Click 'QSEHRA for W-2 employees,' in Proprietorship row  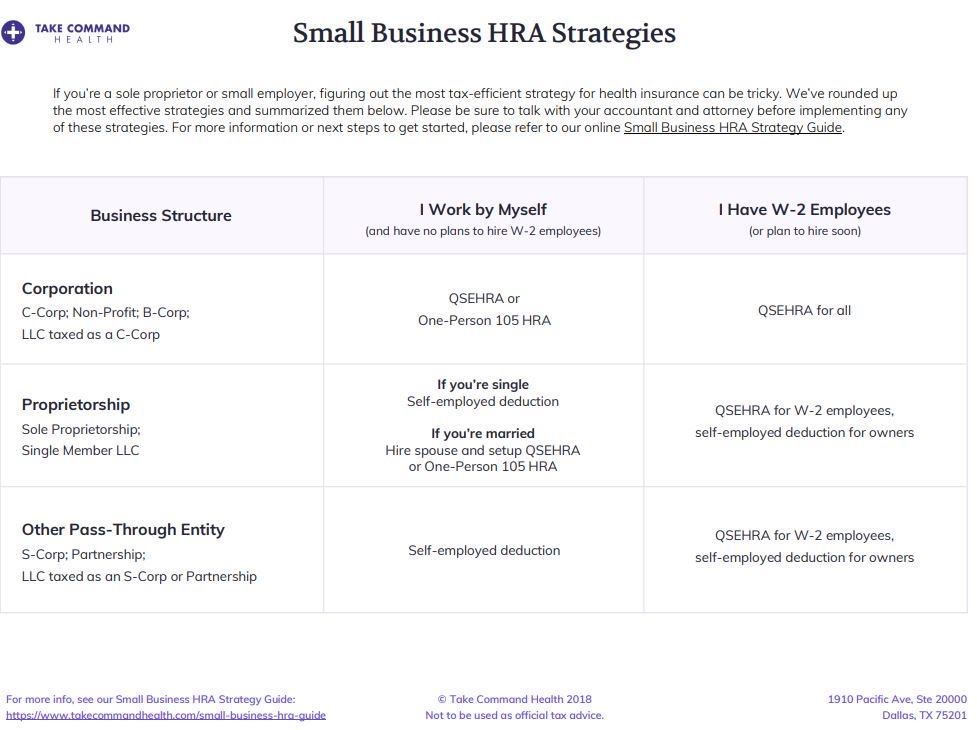point(804,410)
